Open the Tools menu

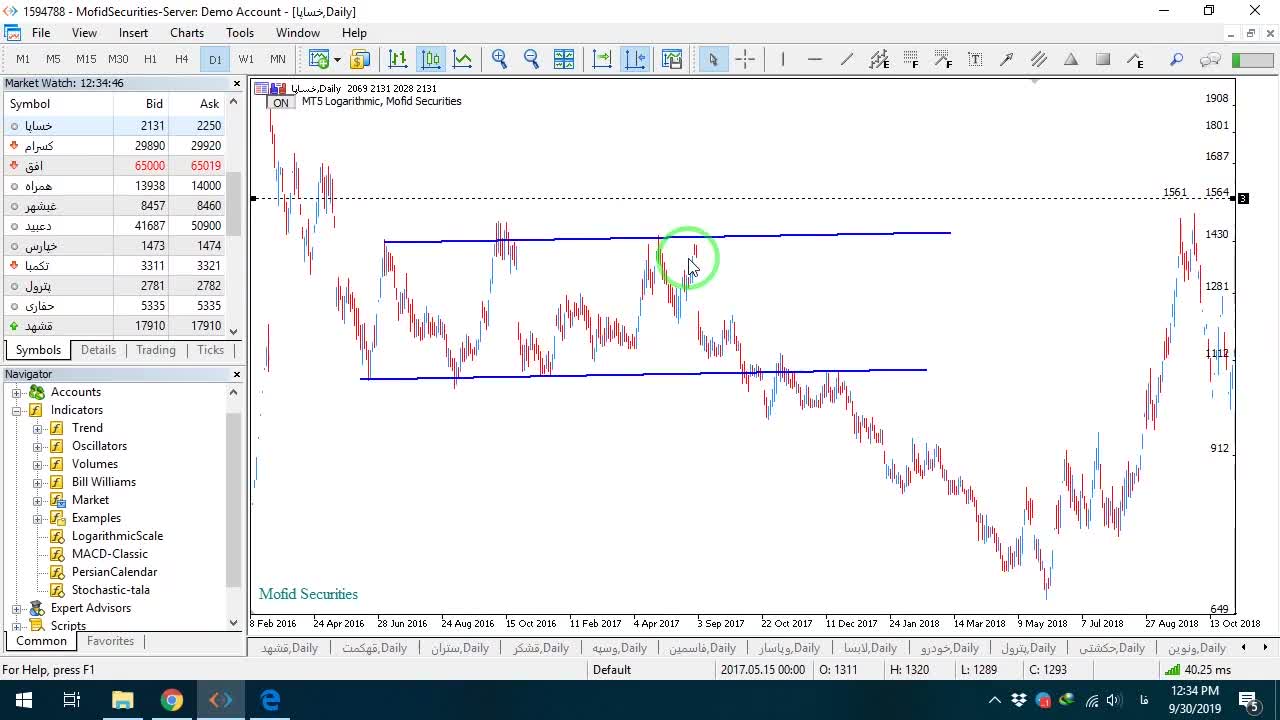240,33
